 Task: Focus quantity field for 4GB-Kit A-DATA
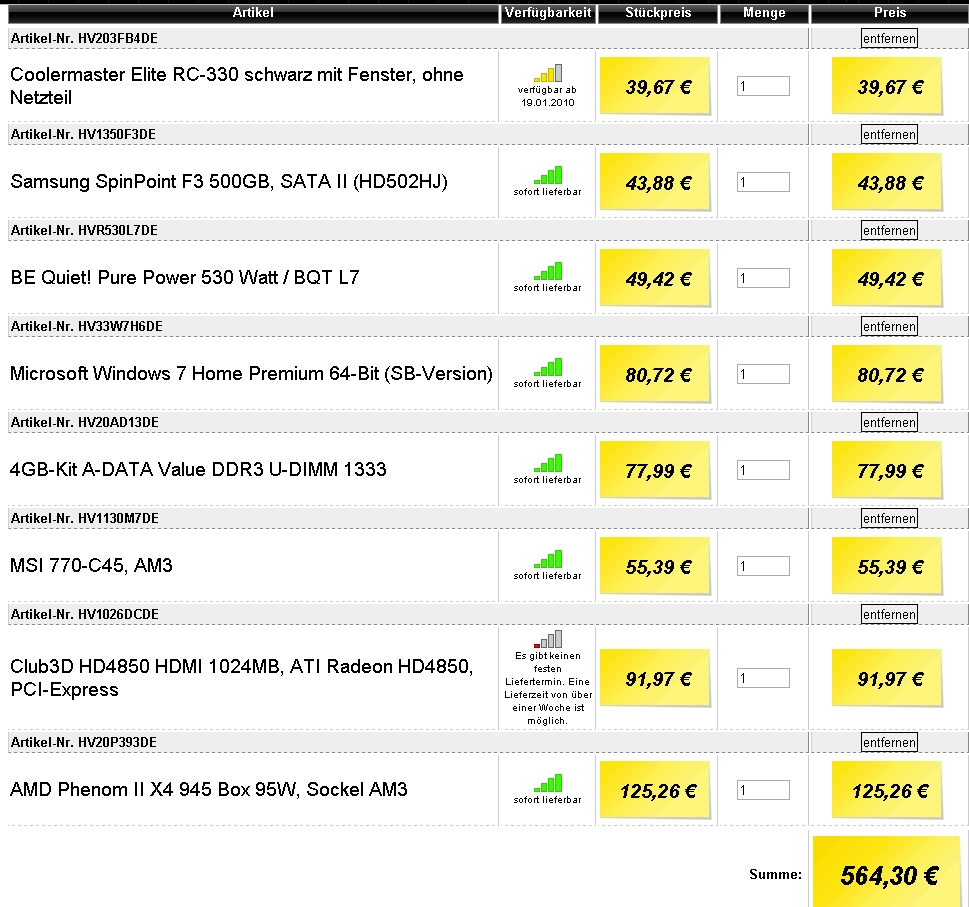pos(763,470)
